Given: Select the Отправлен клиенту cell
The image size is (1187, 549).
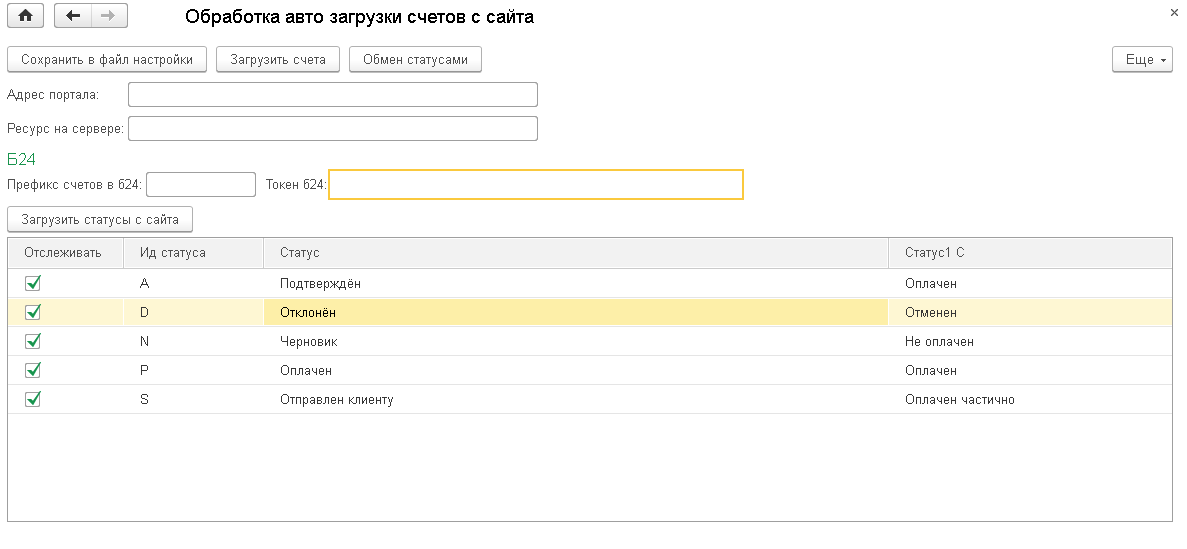Looking at the screenshot, I should point(576,399).
